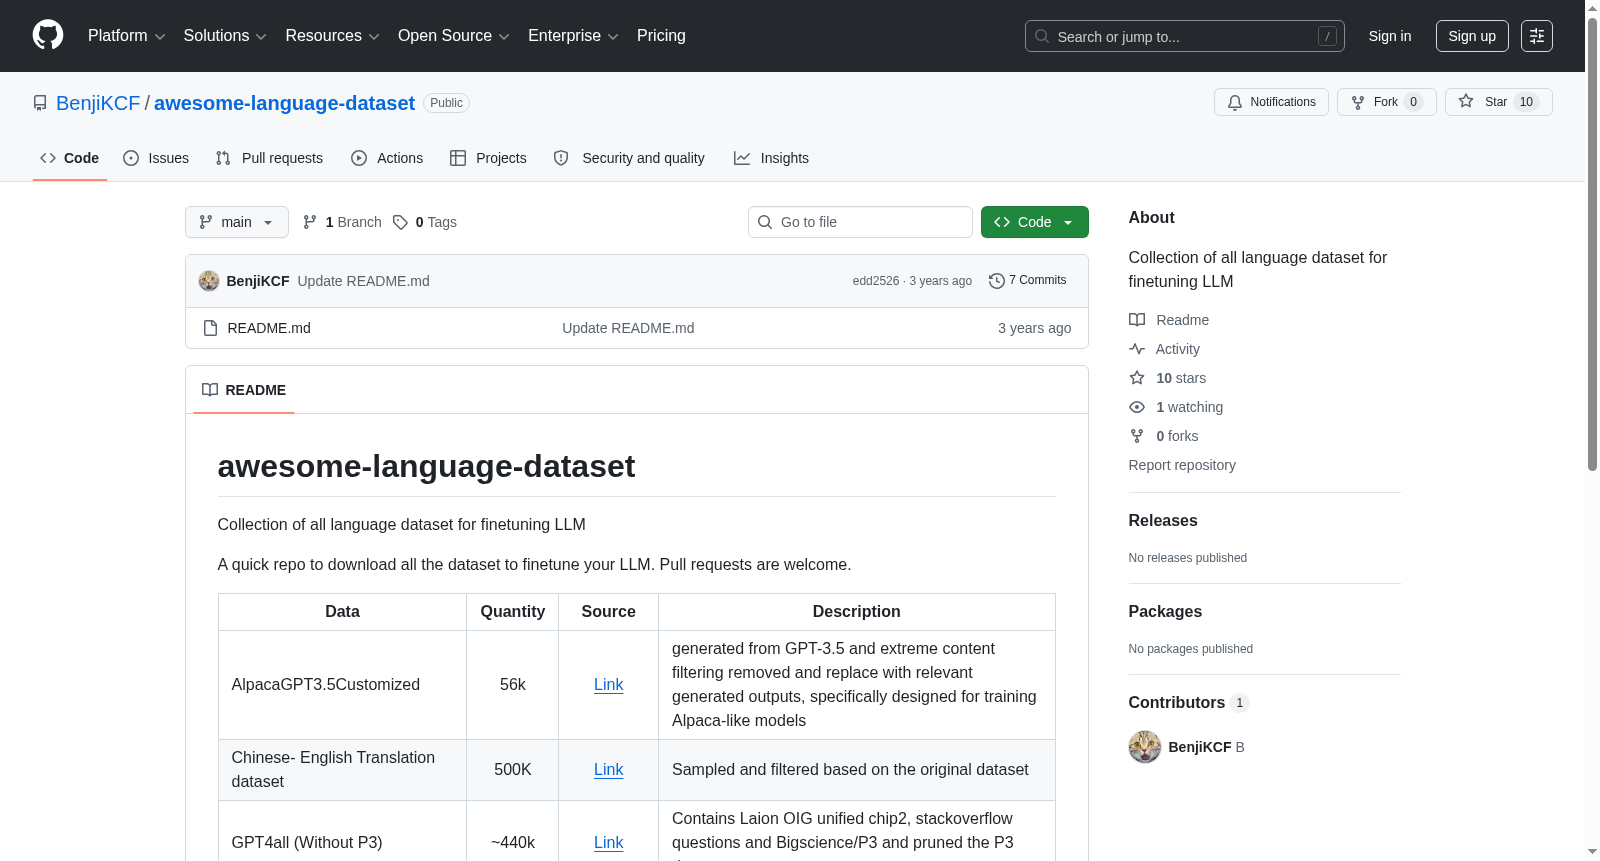Open the Link for AlpacaGPT3.5Customized

click(608, 685)
